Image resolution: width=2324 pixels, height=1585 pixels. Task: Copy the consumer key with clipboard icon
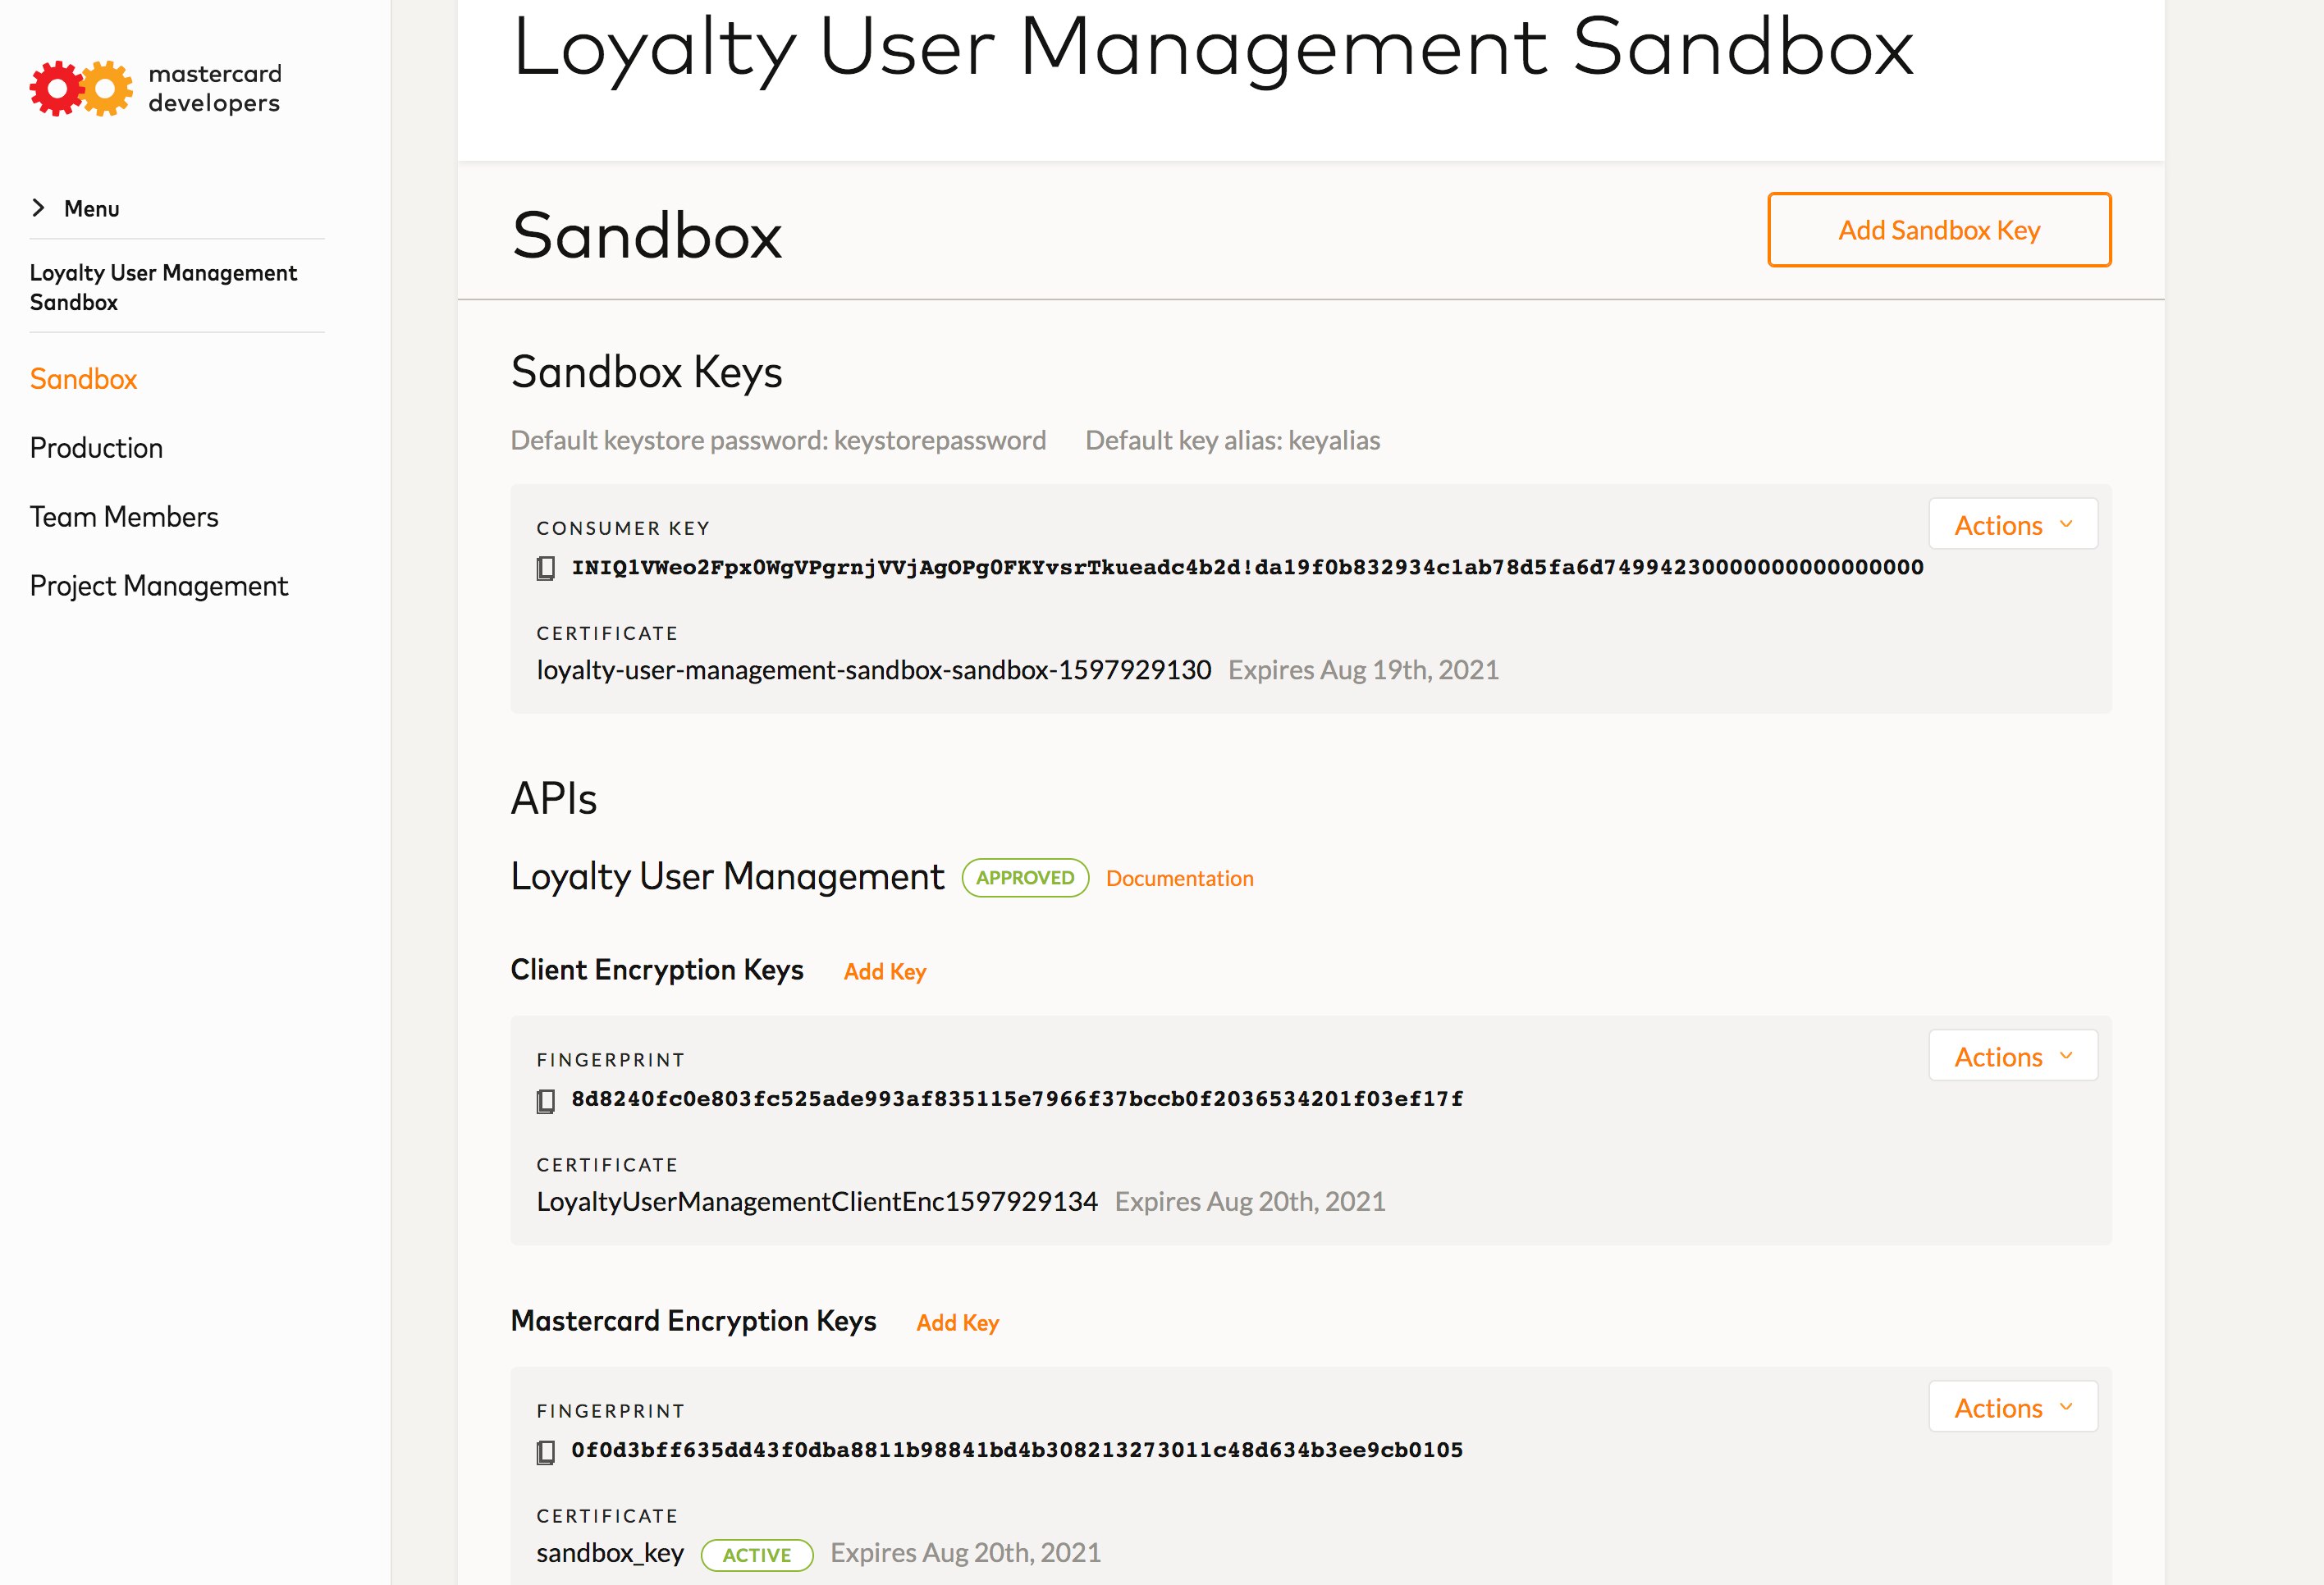(x=546, y=568)
